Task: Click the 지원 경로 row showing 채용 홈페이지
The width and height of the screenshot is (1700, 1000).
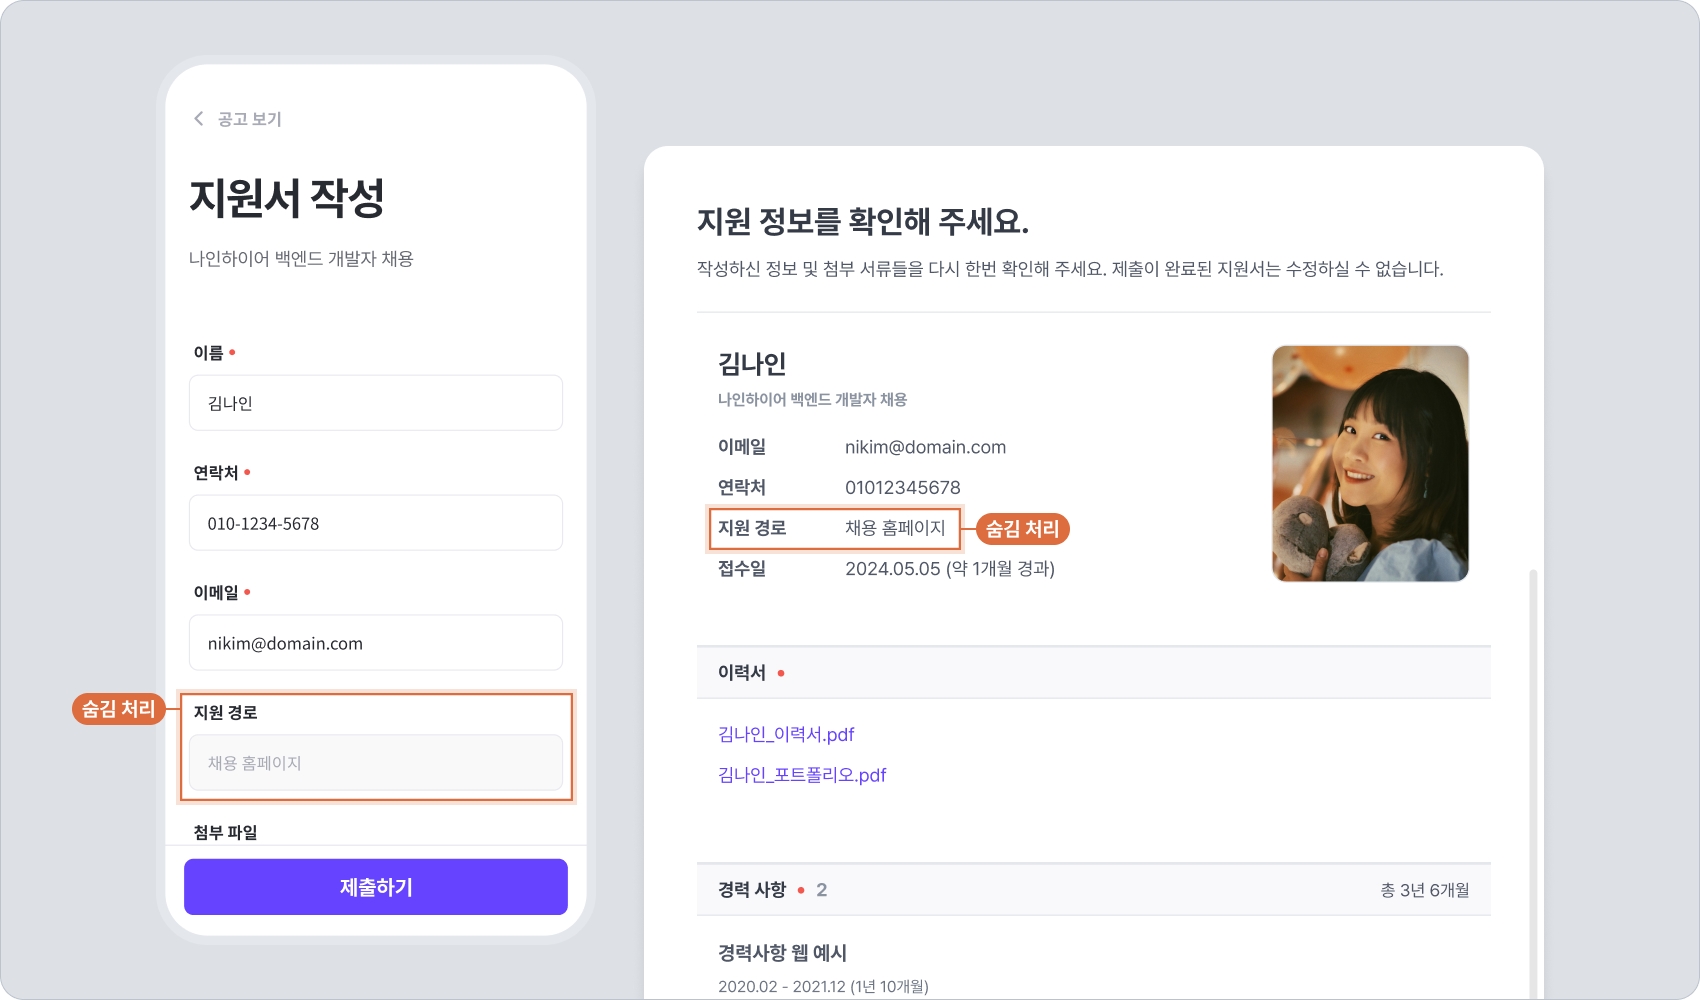Action: point(834,528)
